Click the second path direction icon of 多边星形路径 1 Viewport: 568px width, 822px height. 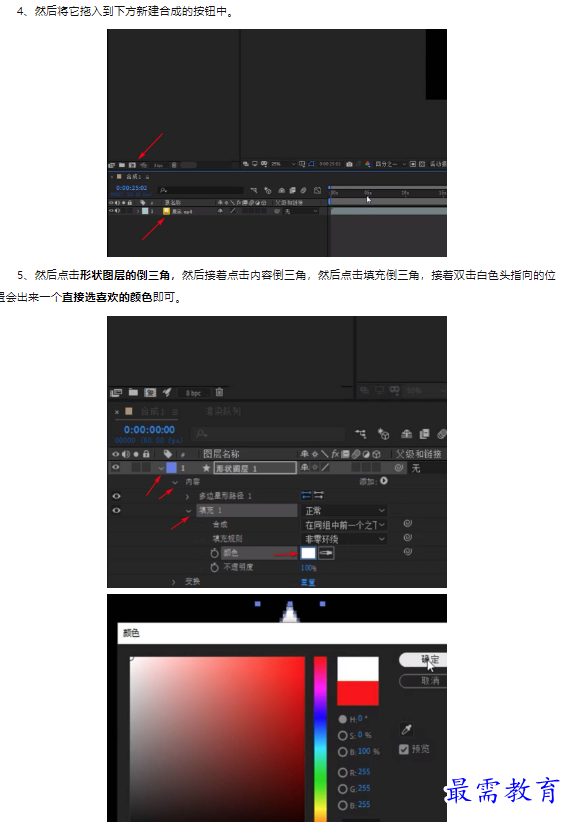click(319, 495)
